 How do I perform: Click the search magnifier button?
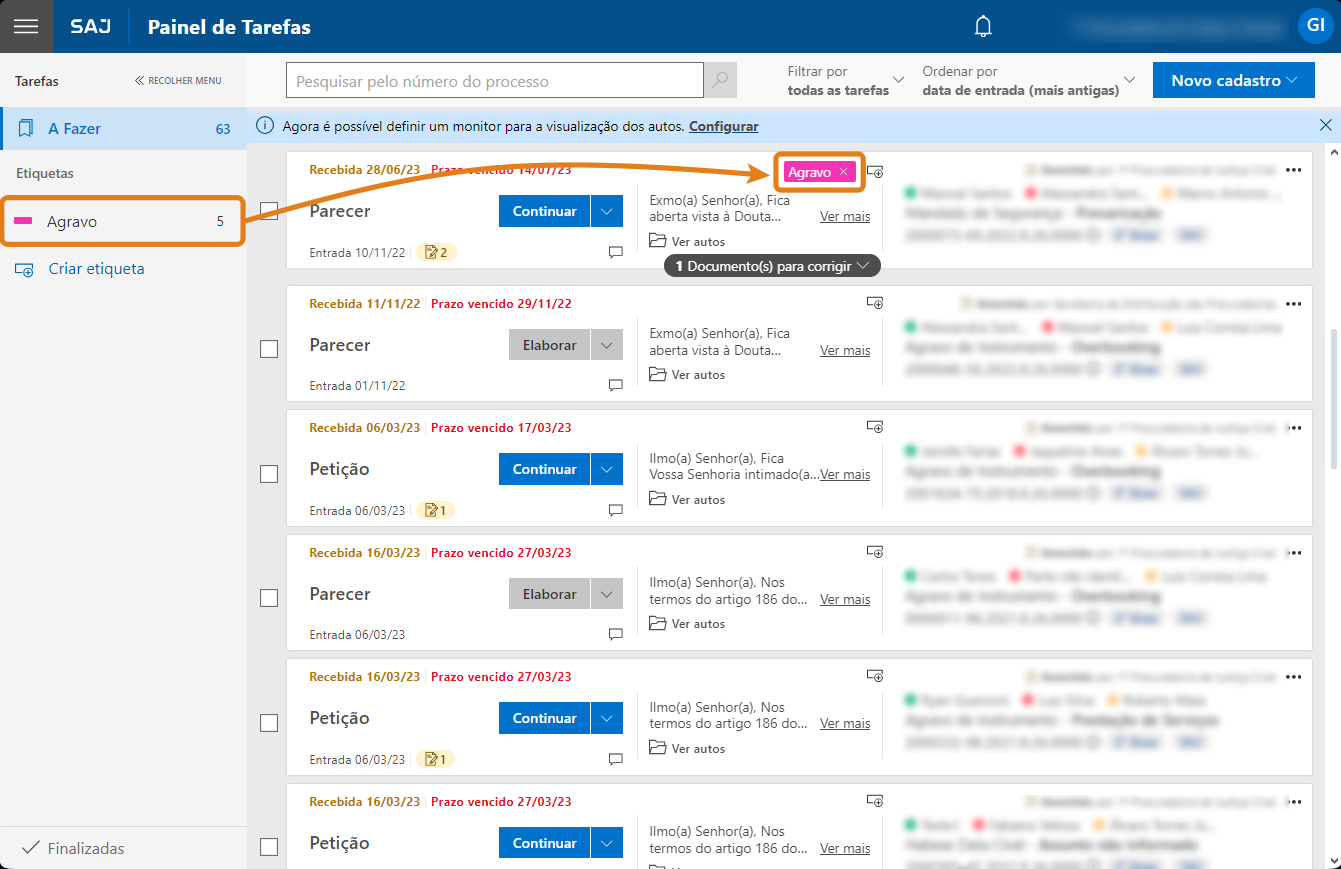pyautogui.click(x=720, y=80)
